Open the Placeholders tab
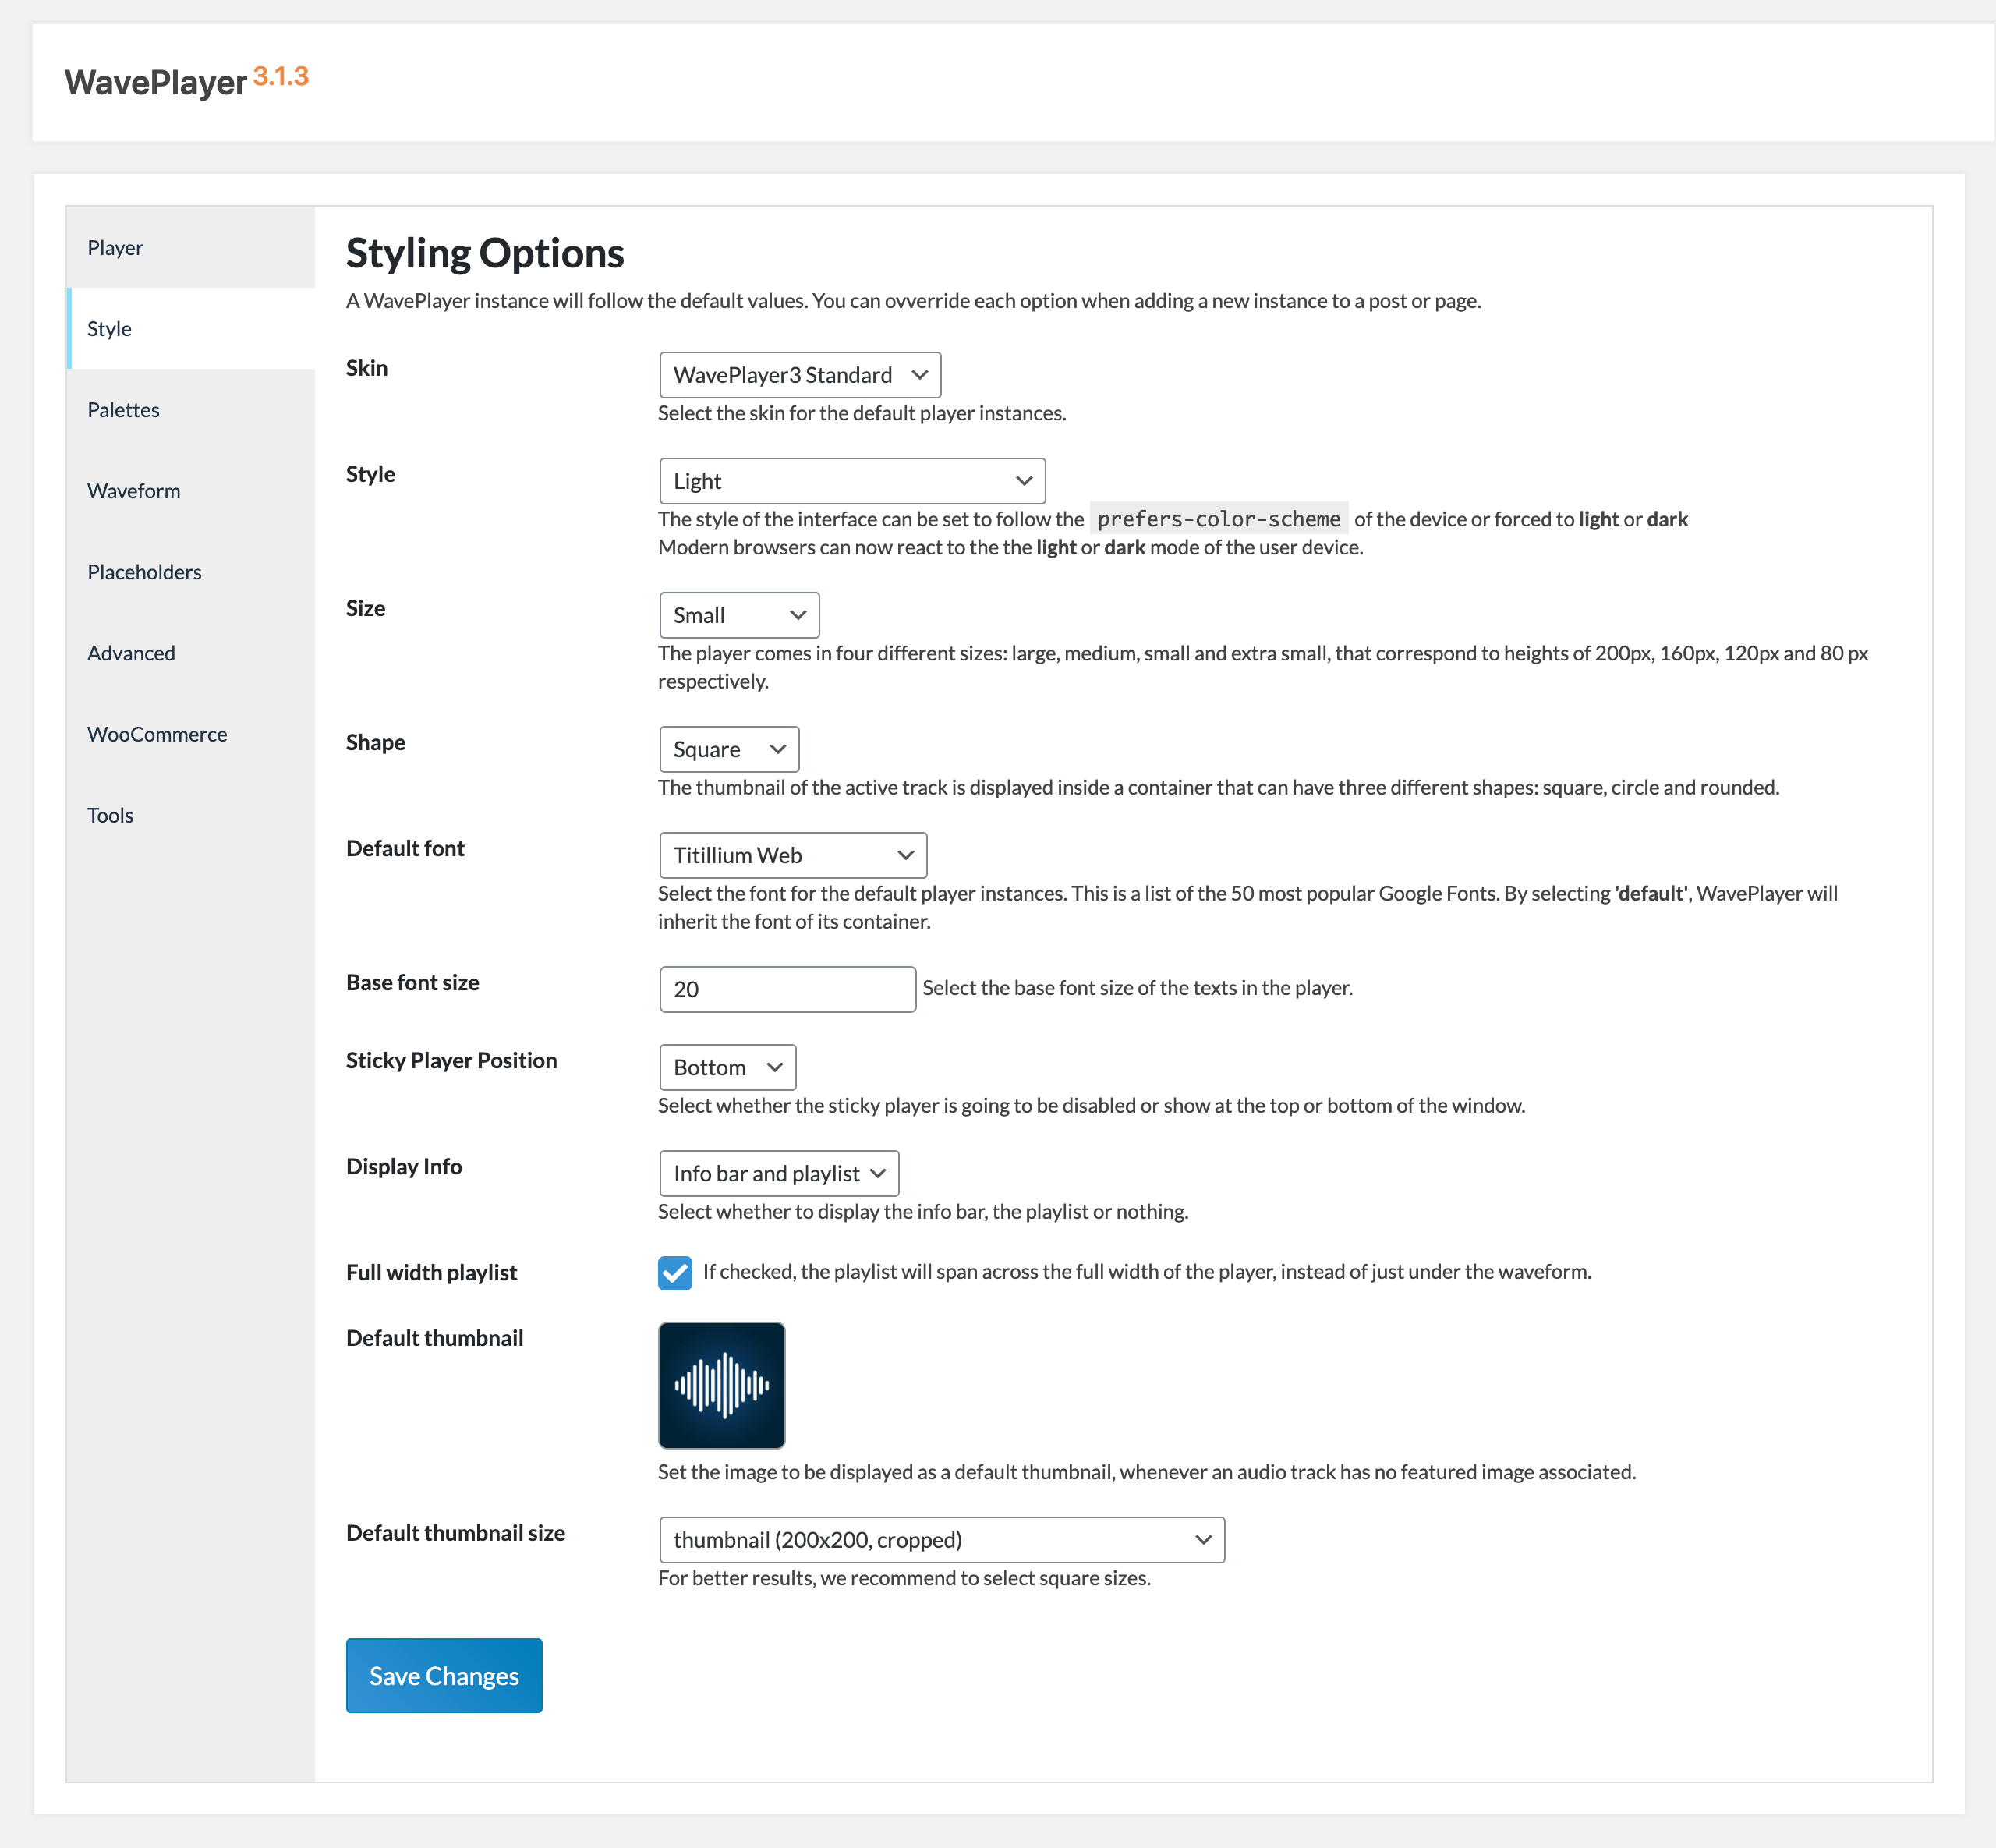Viewport: 1996px width, 1848px height. [144, 572]
